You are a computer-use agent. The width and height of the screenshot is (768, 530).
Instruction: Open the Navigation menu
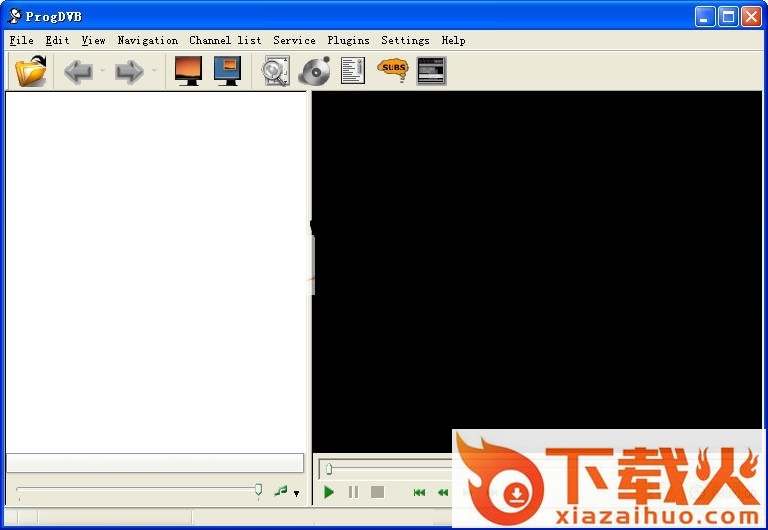click(147, 40)
